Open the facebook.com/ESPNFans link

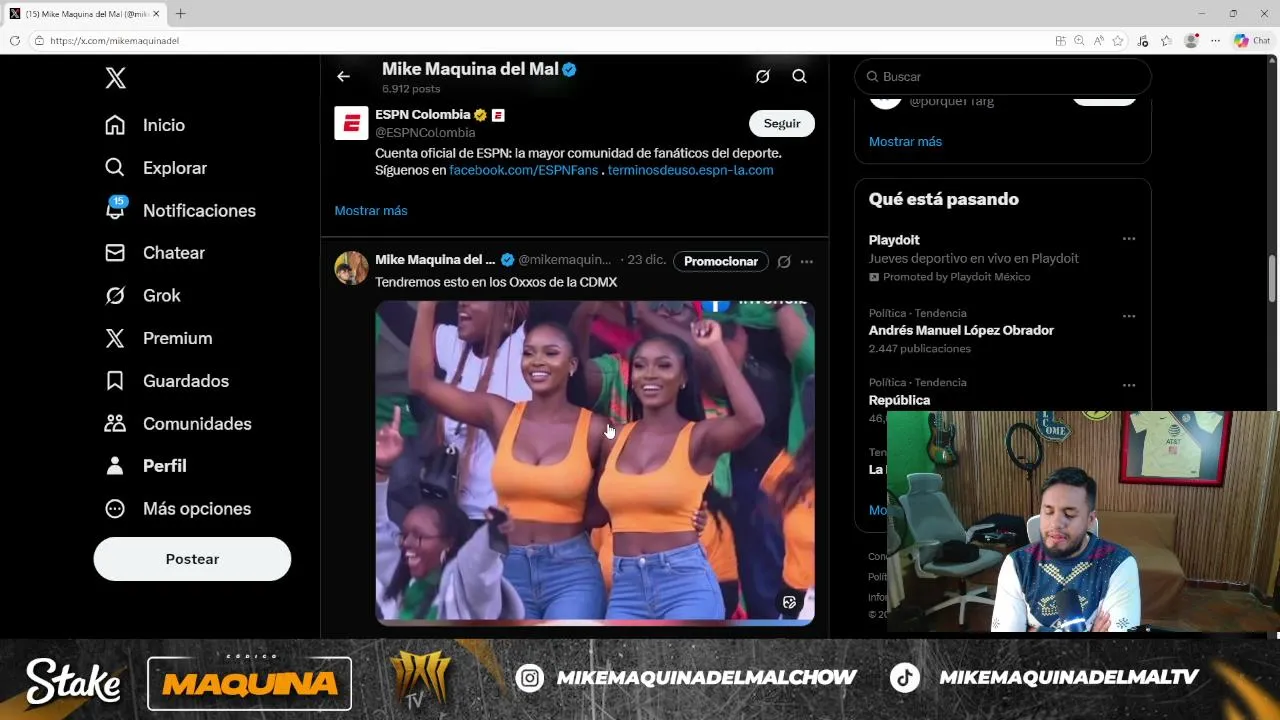[523, 170]
